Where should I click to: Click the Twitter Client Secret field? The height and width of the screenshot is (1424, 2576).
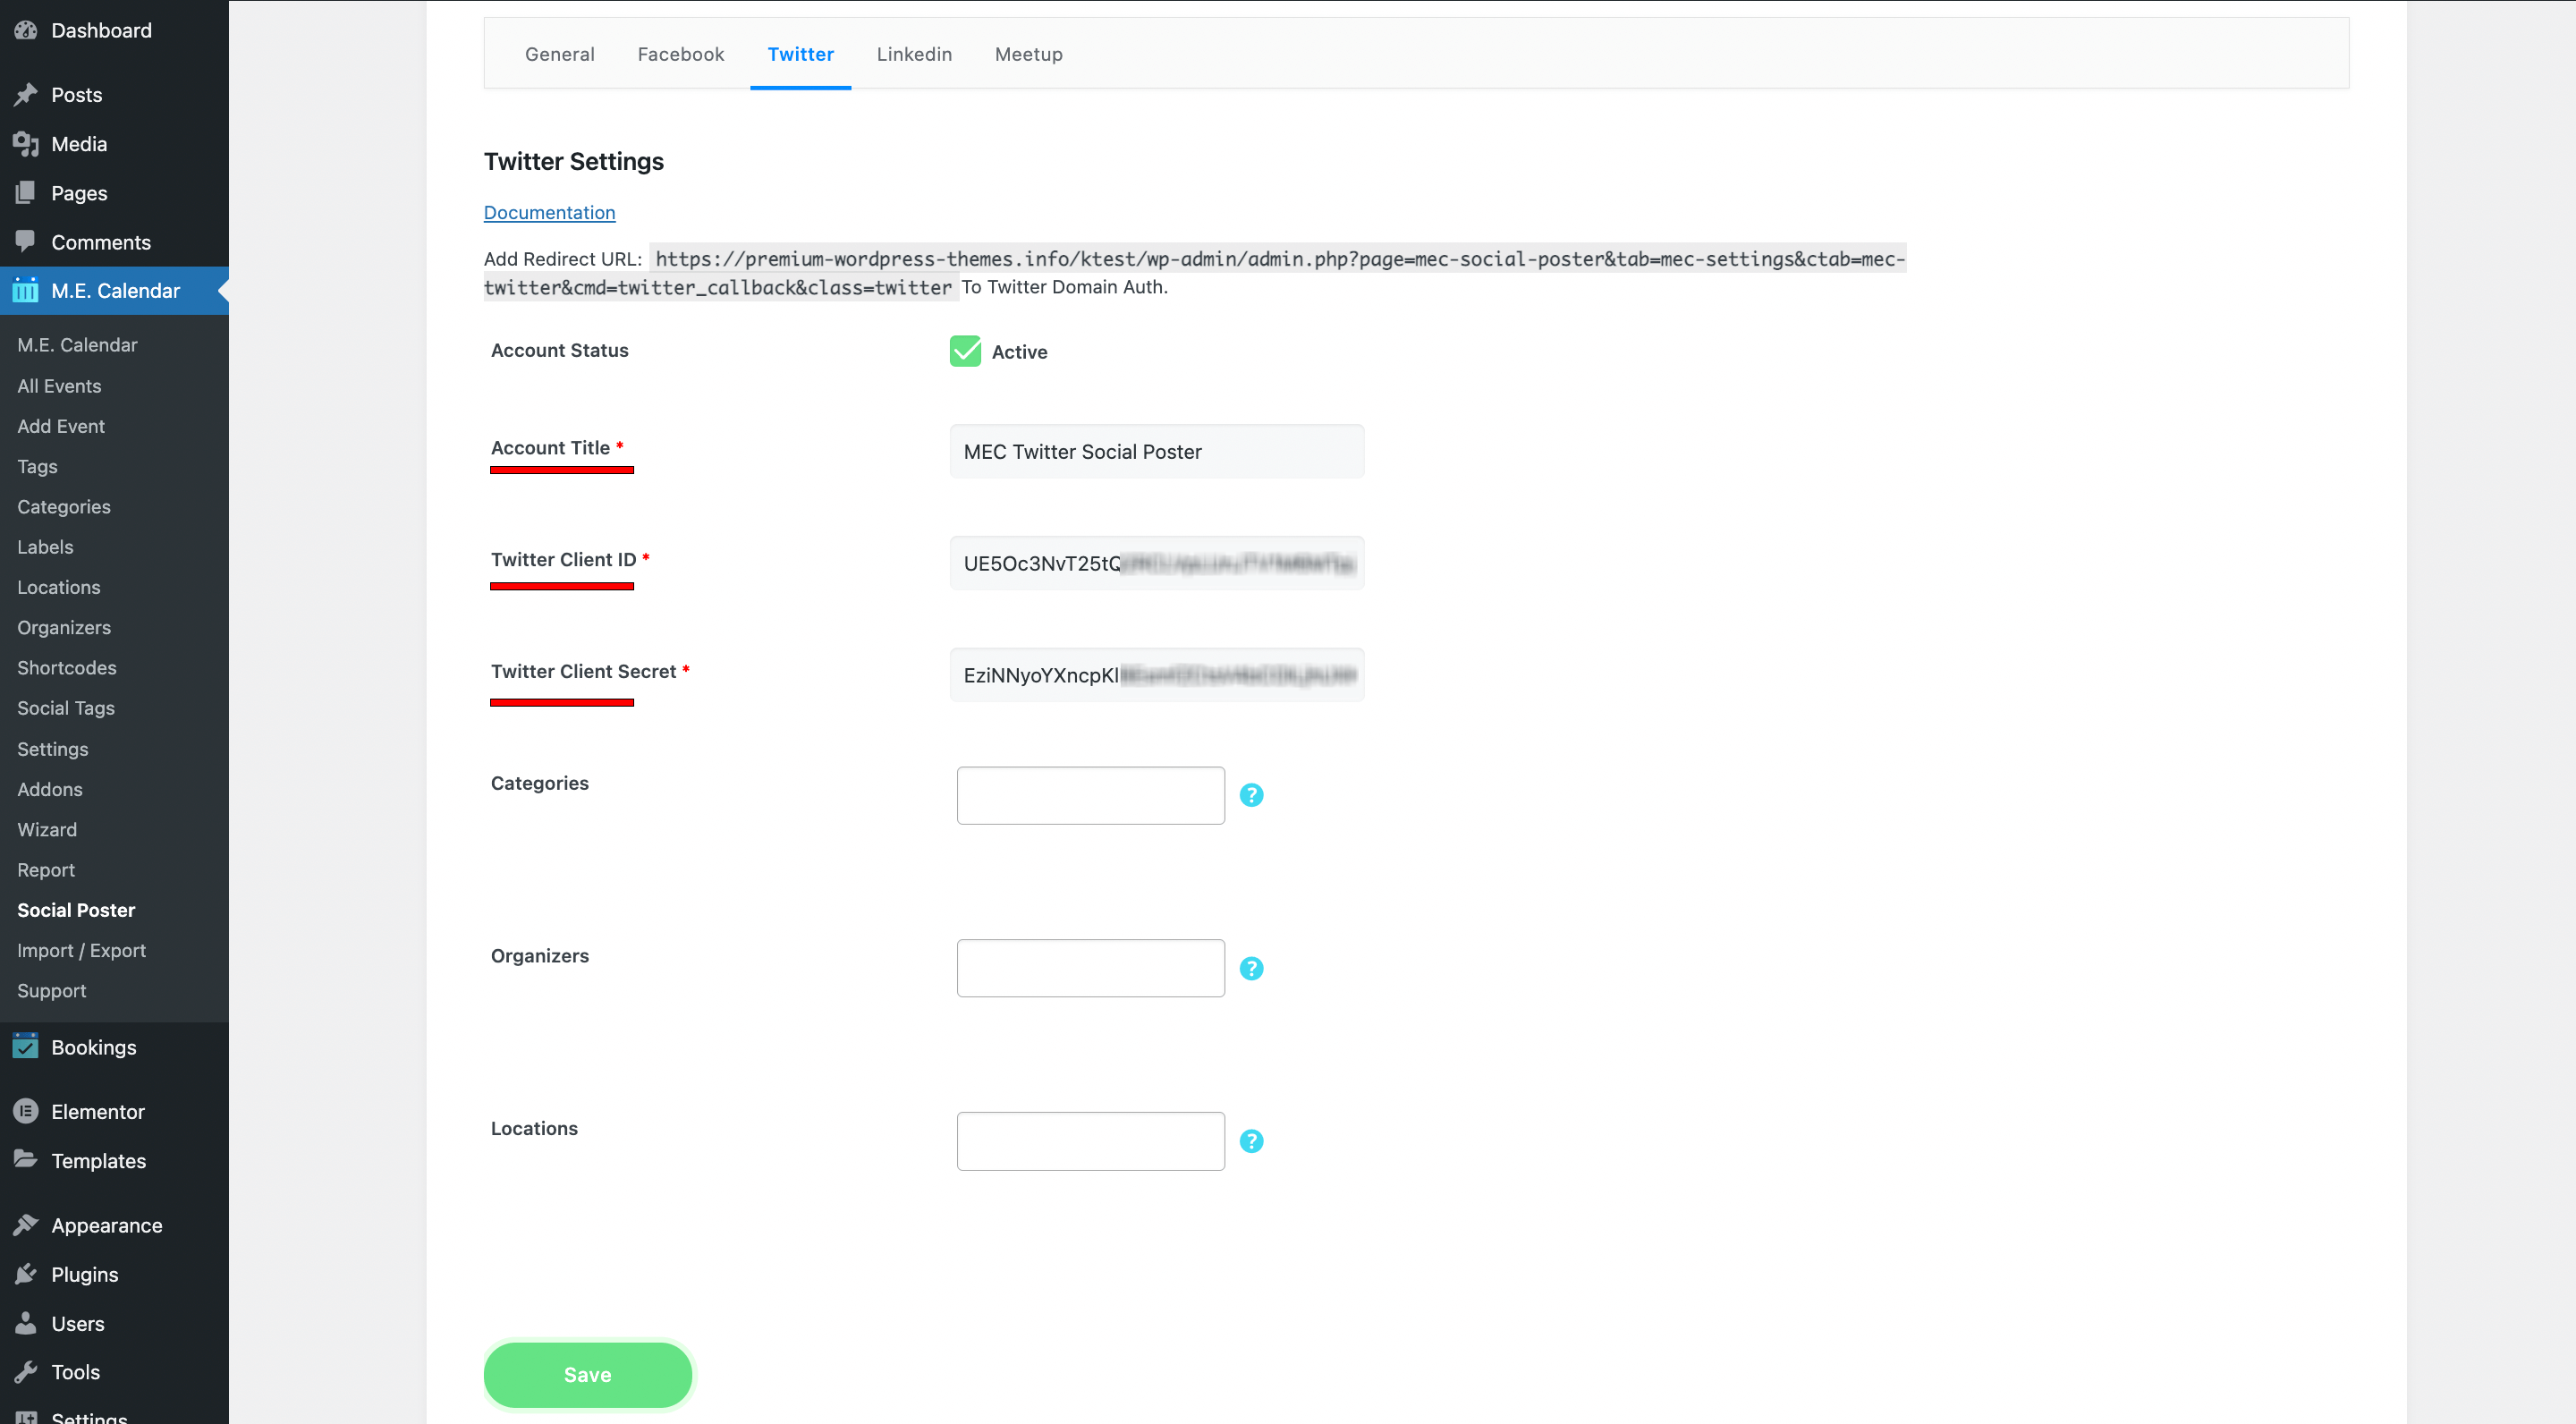[1156, 675]
